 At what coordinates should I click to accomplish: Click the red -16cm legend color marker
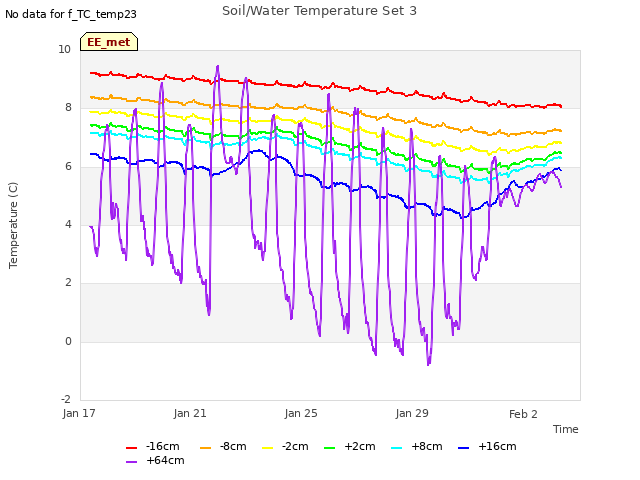(x=131, y=448)
